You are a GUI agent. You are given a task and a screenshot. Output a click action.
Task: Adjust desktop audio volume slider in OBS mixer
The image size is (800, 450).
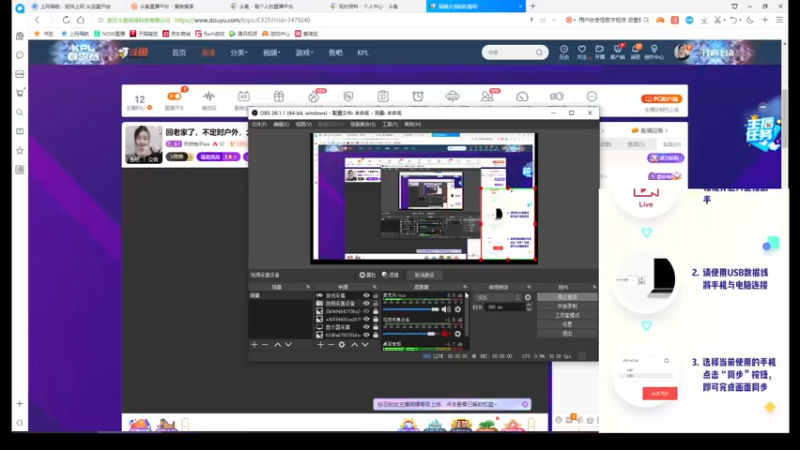[411, 309]
